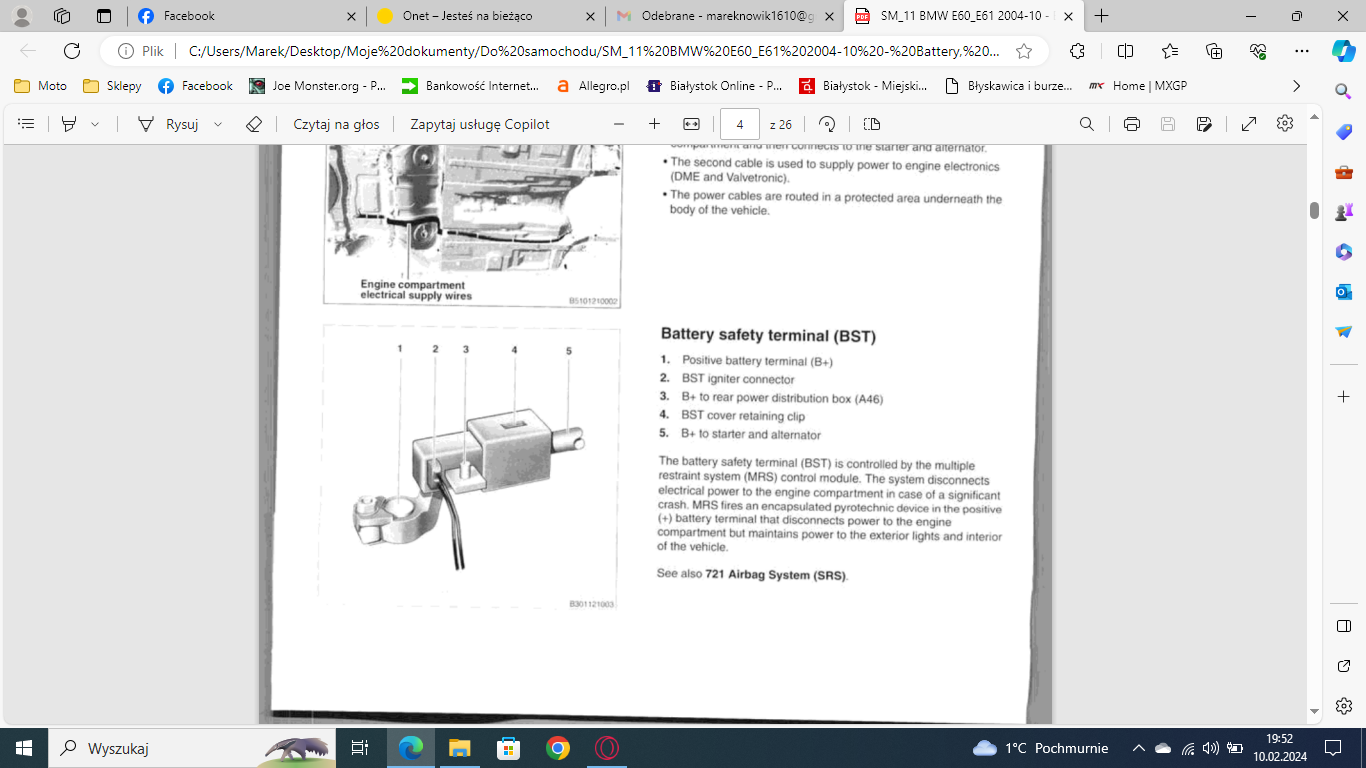1366x768 pixels.
Task: Switch to the Onet – Jesteś na bieżąco tab
Action: (x=485, y=16)
